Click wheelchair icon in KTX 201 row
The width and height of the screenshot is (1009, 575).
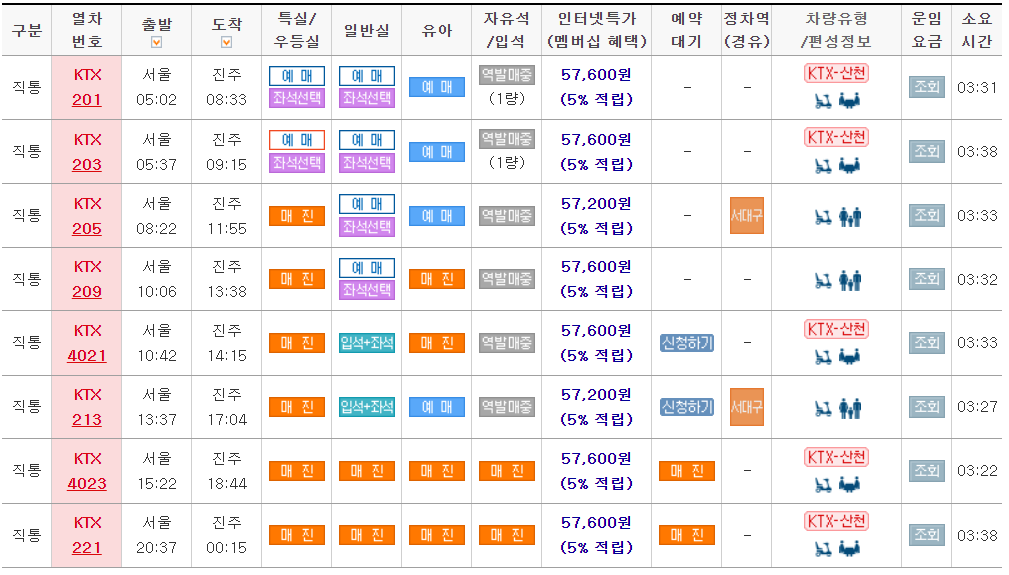click(x=823, y=100)
